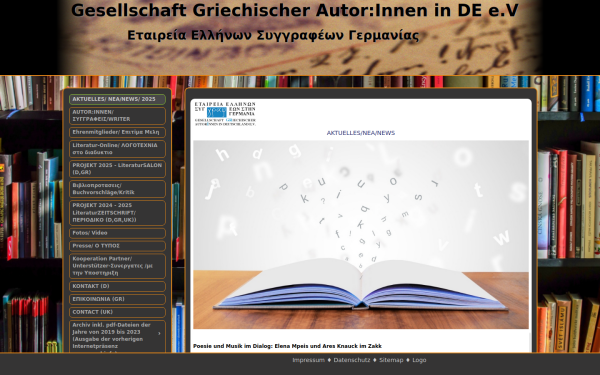
Task: Open KONTAKT (D) page
Action: 117,286
